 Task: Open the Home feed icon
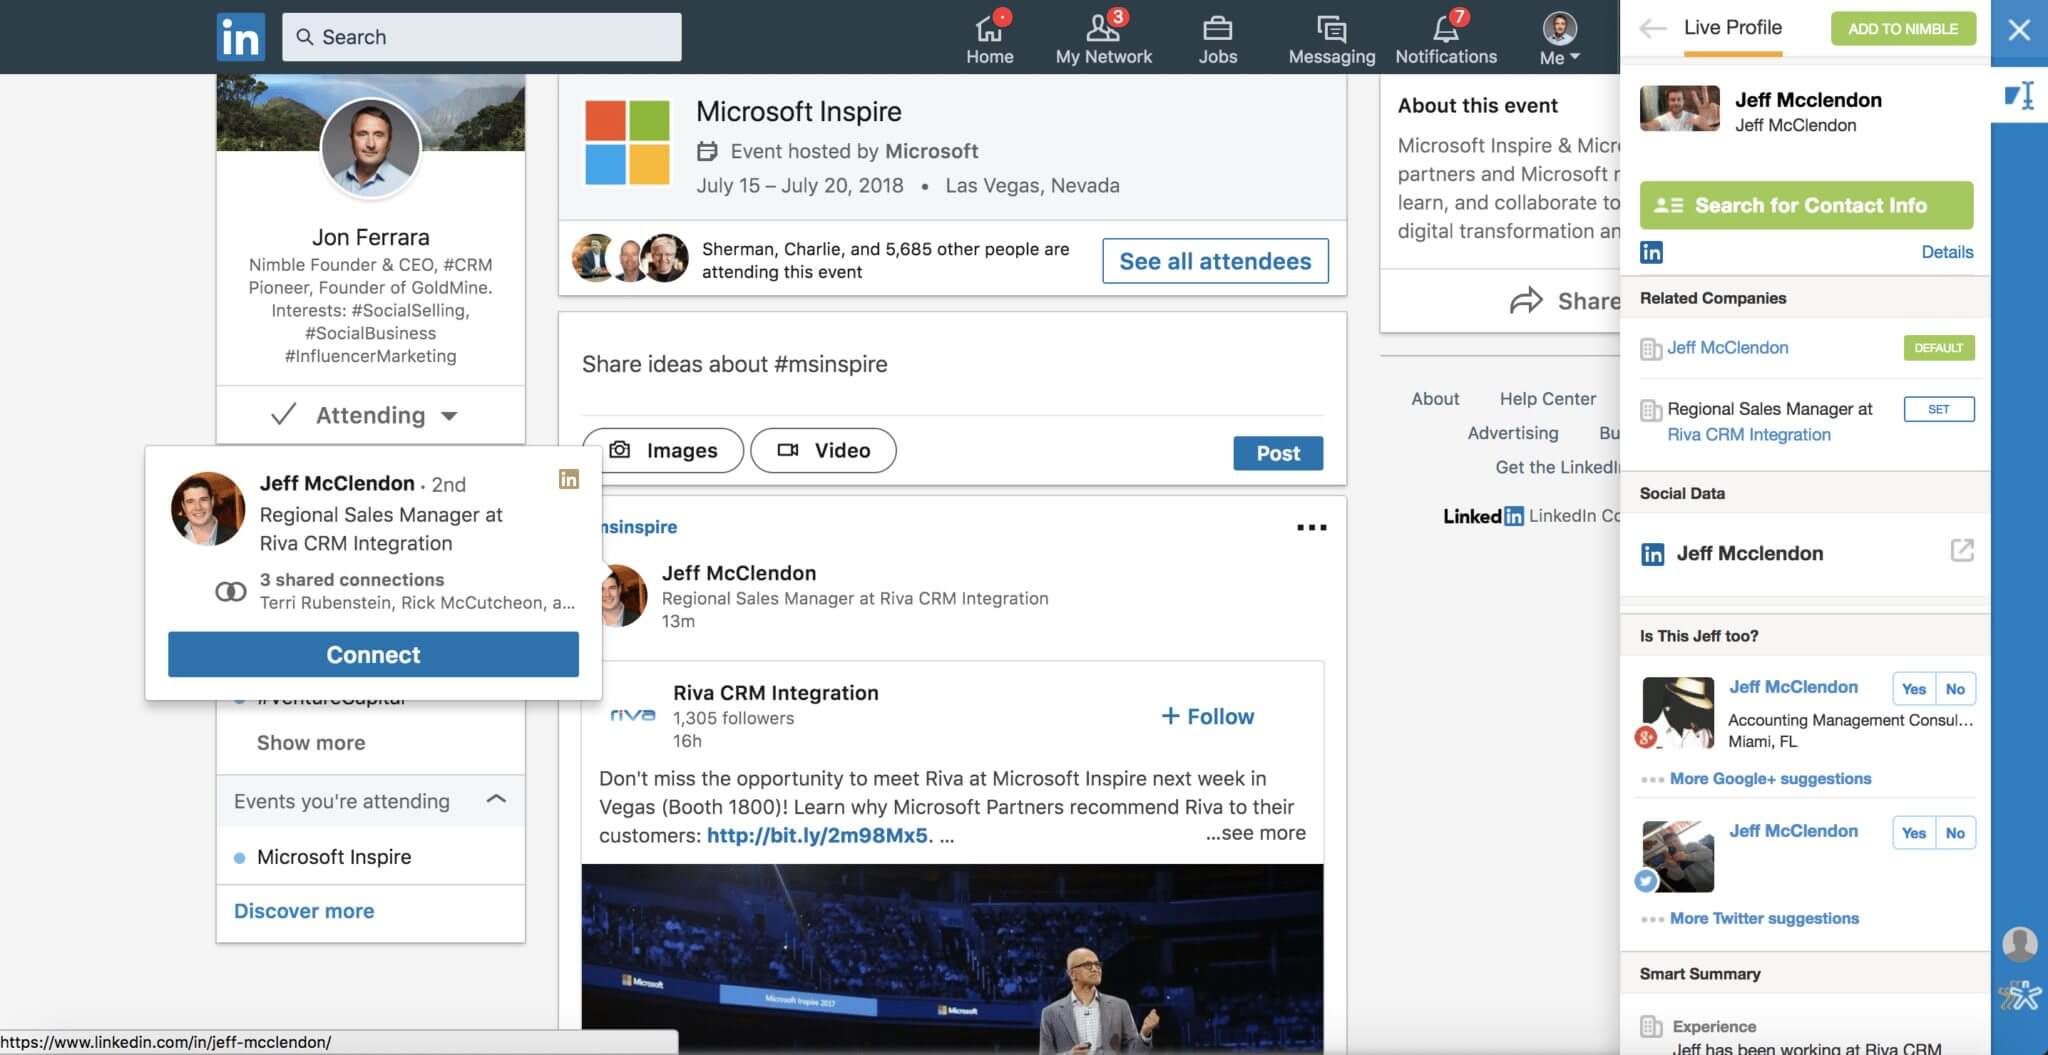989,29
